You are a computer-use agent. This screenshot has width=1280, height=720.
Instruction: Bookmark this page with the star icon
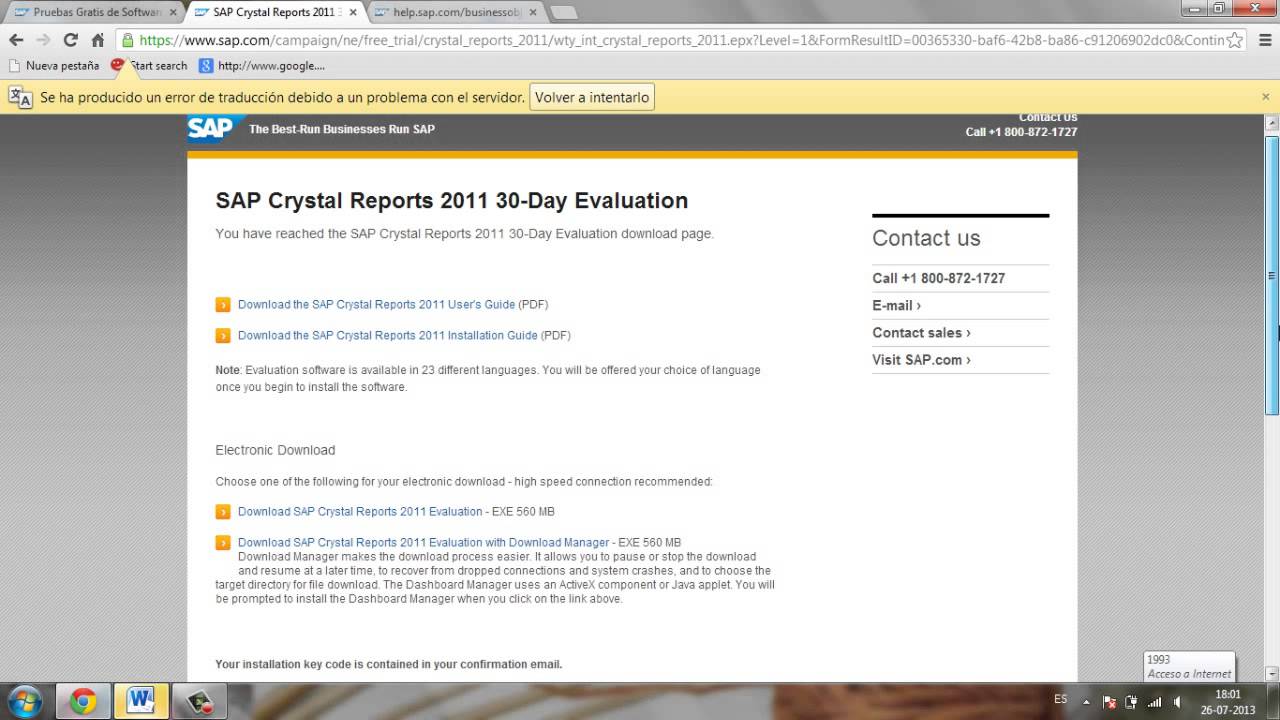1235,40
